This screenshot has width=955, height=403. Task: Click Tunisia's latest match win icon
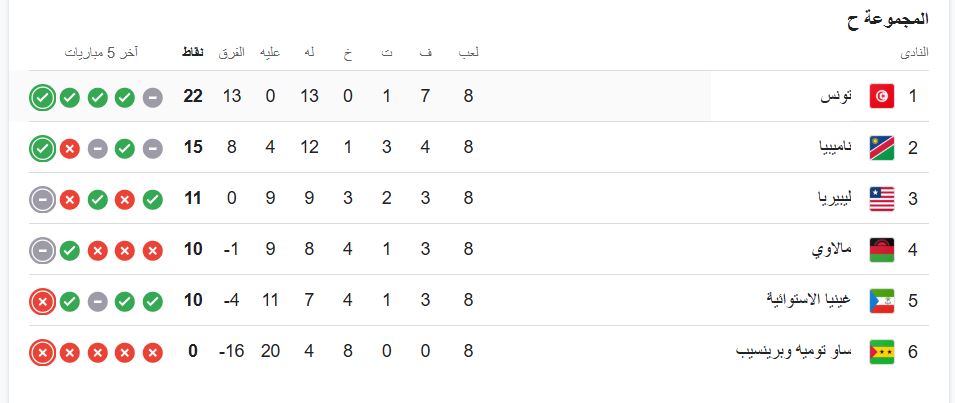(41, 98)
